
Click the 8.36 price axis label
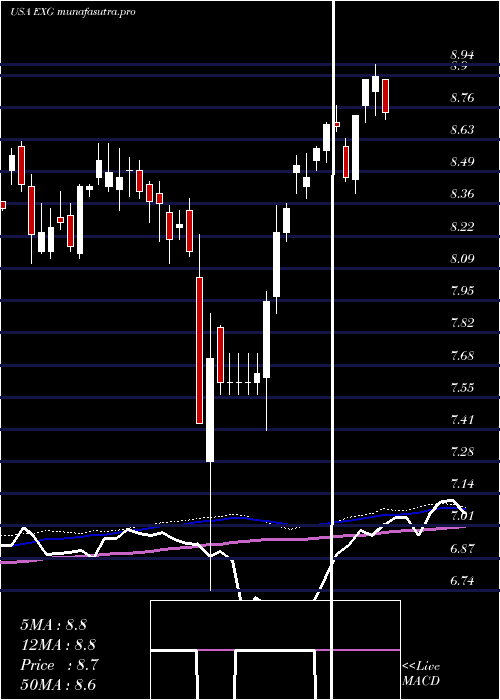462,194
